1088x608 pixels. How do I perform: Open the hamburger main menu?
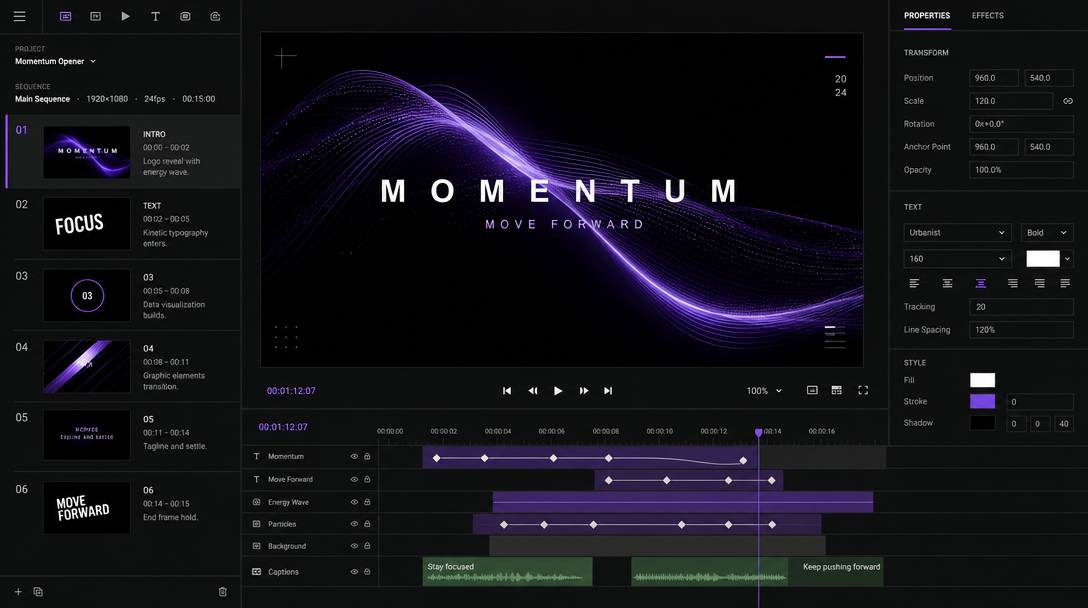click(19, 16)
